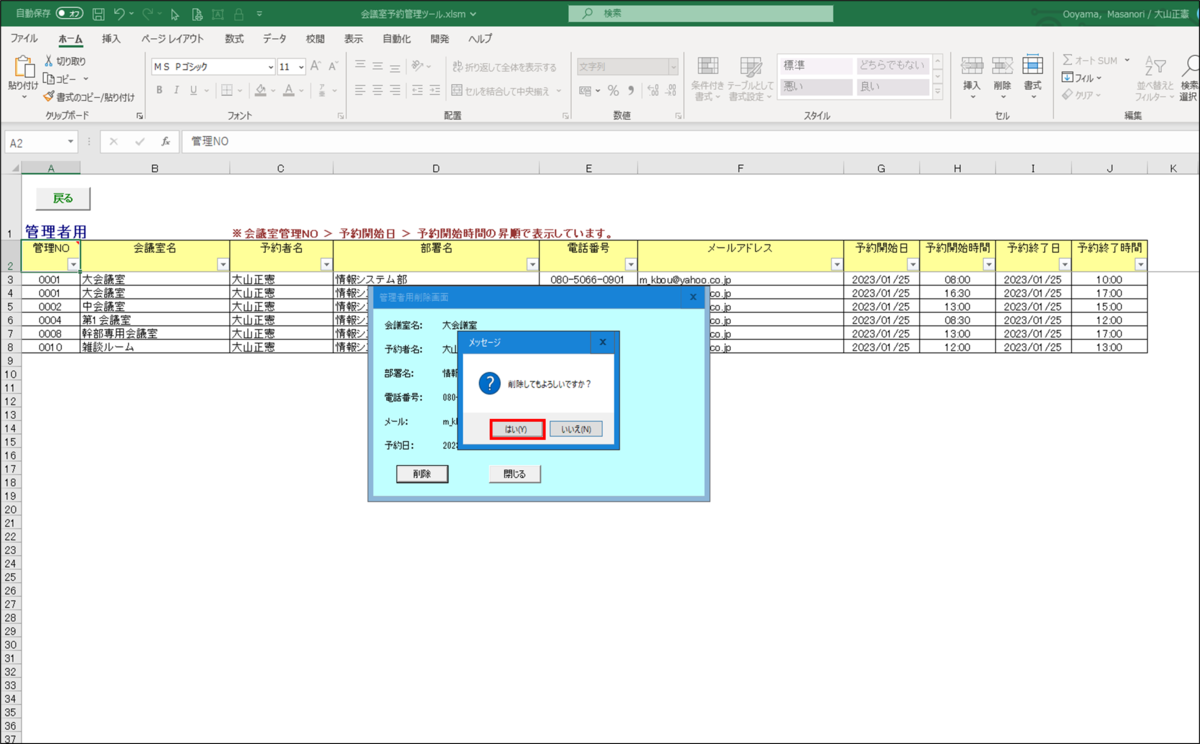The image size is (1200, 744).
Task: Open the 会議室名 column filter dropdown
Action: tap(223, 264)
